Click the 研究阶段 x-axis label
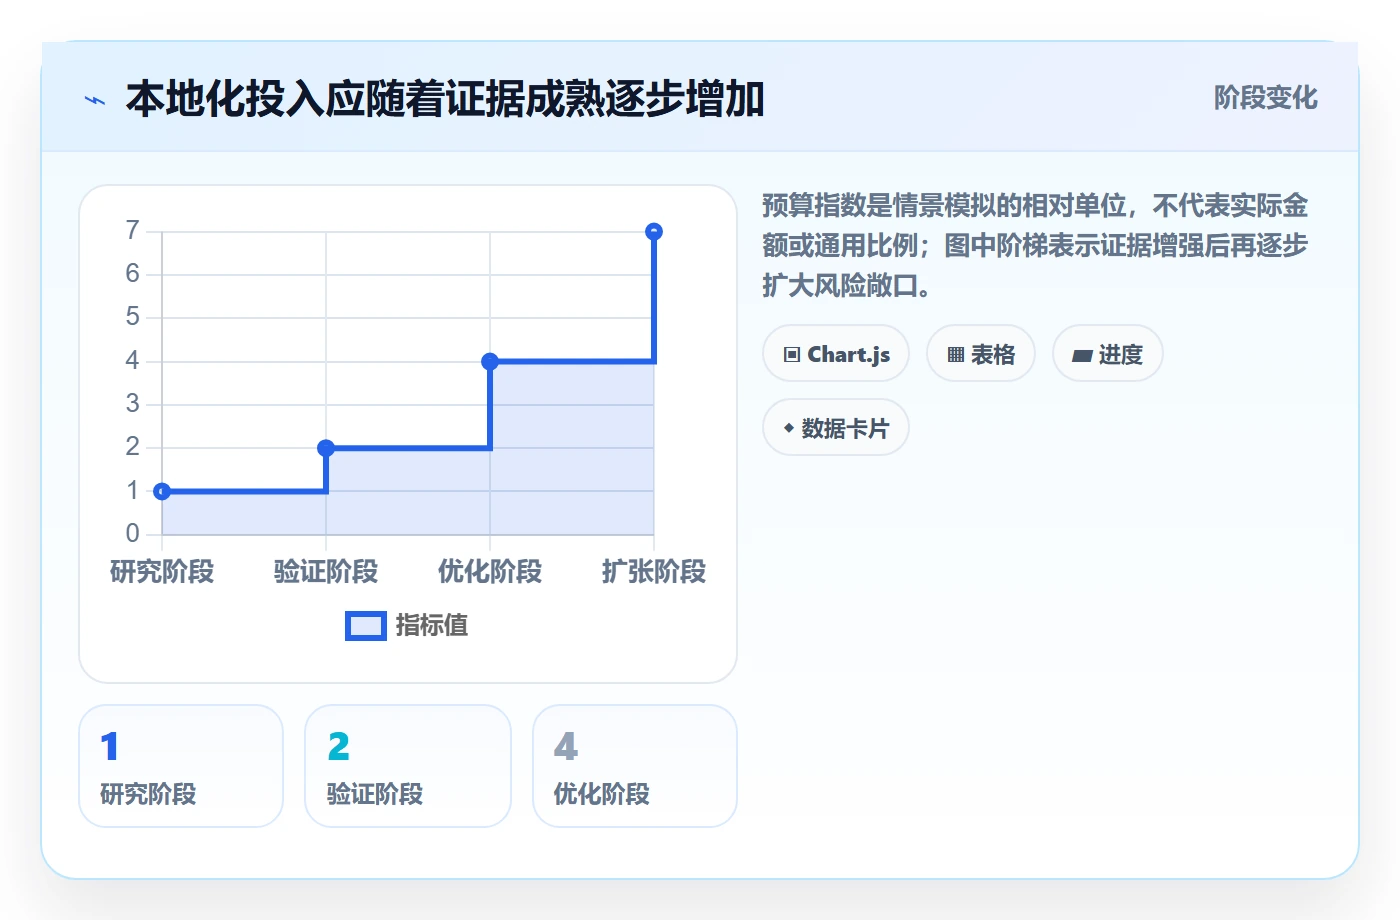 162,572
